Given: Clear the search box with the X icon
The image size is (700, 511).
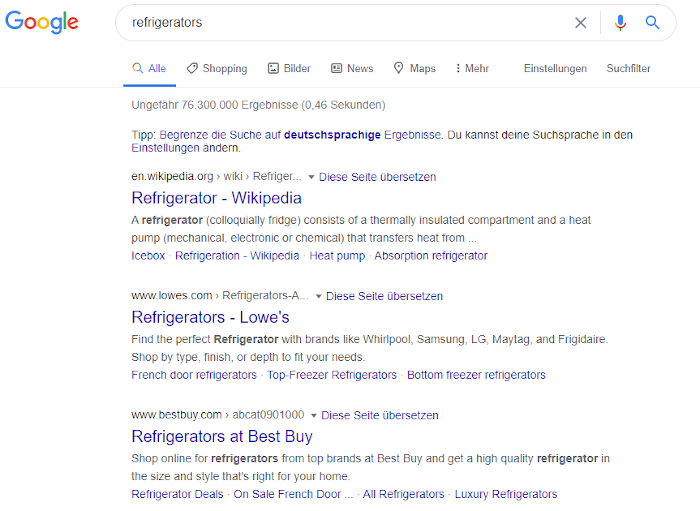Looking at the screenshot, I should pyautogui.click(x=580, y=22).
